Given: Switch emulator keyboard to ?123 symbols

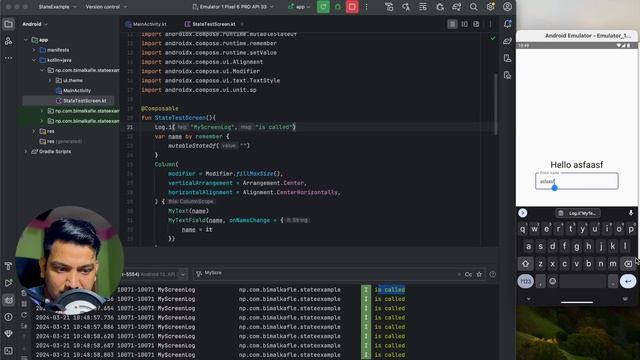Looking at the screenshot, I should [525, 281].
